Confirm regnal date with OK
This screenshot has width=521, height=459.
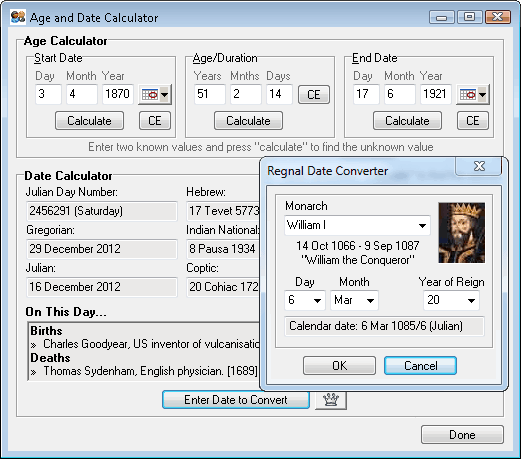click(x=339, y=366)
